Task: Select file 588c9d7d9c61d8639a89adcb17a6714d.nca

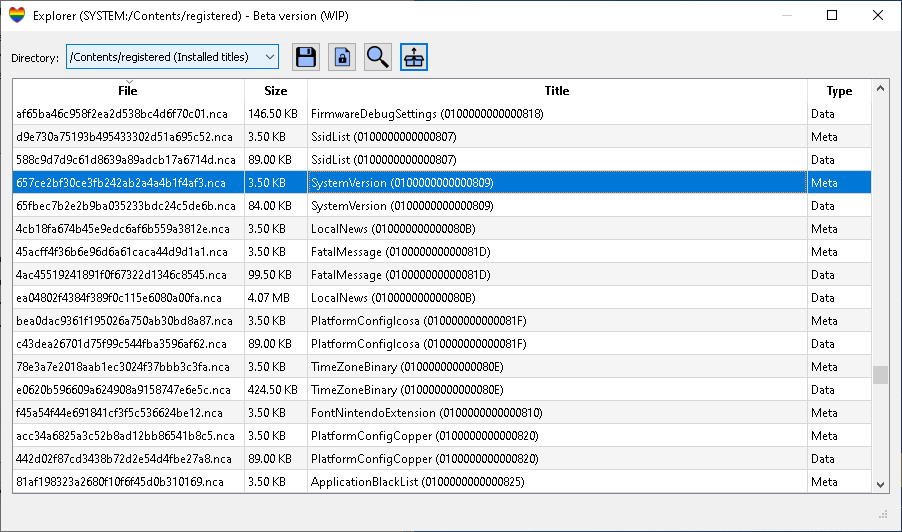Action: click(126, 160)
